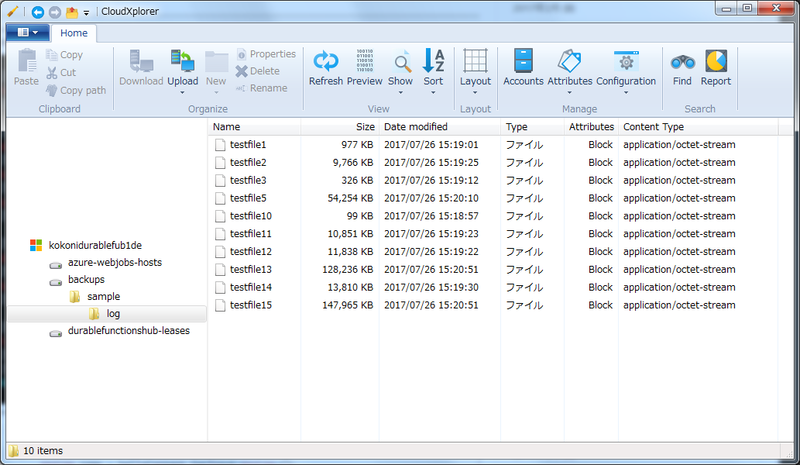Click the New folder icon

pos(216,62)
